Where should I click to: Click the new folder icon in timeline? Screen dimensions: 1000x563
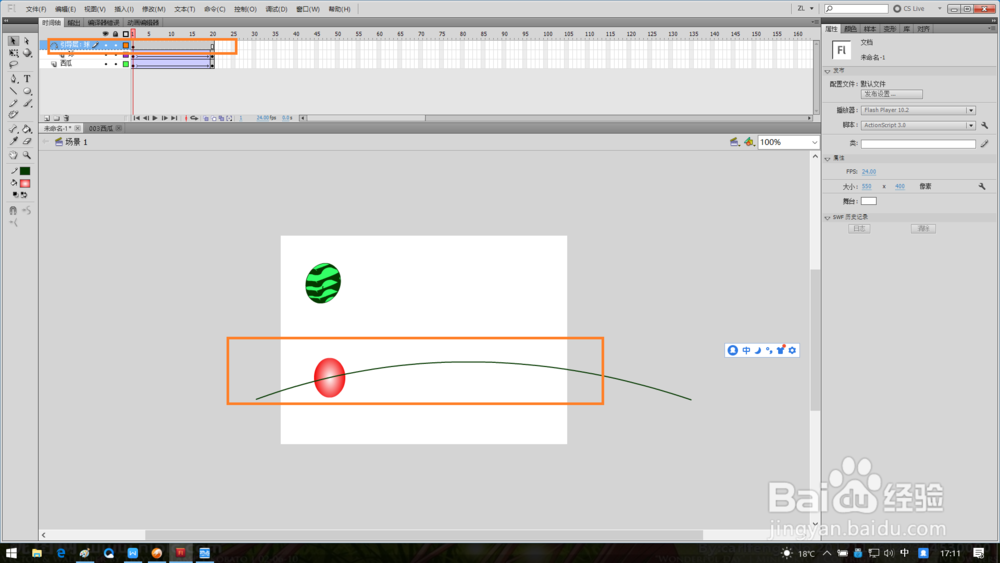[x=56, y=119]
